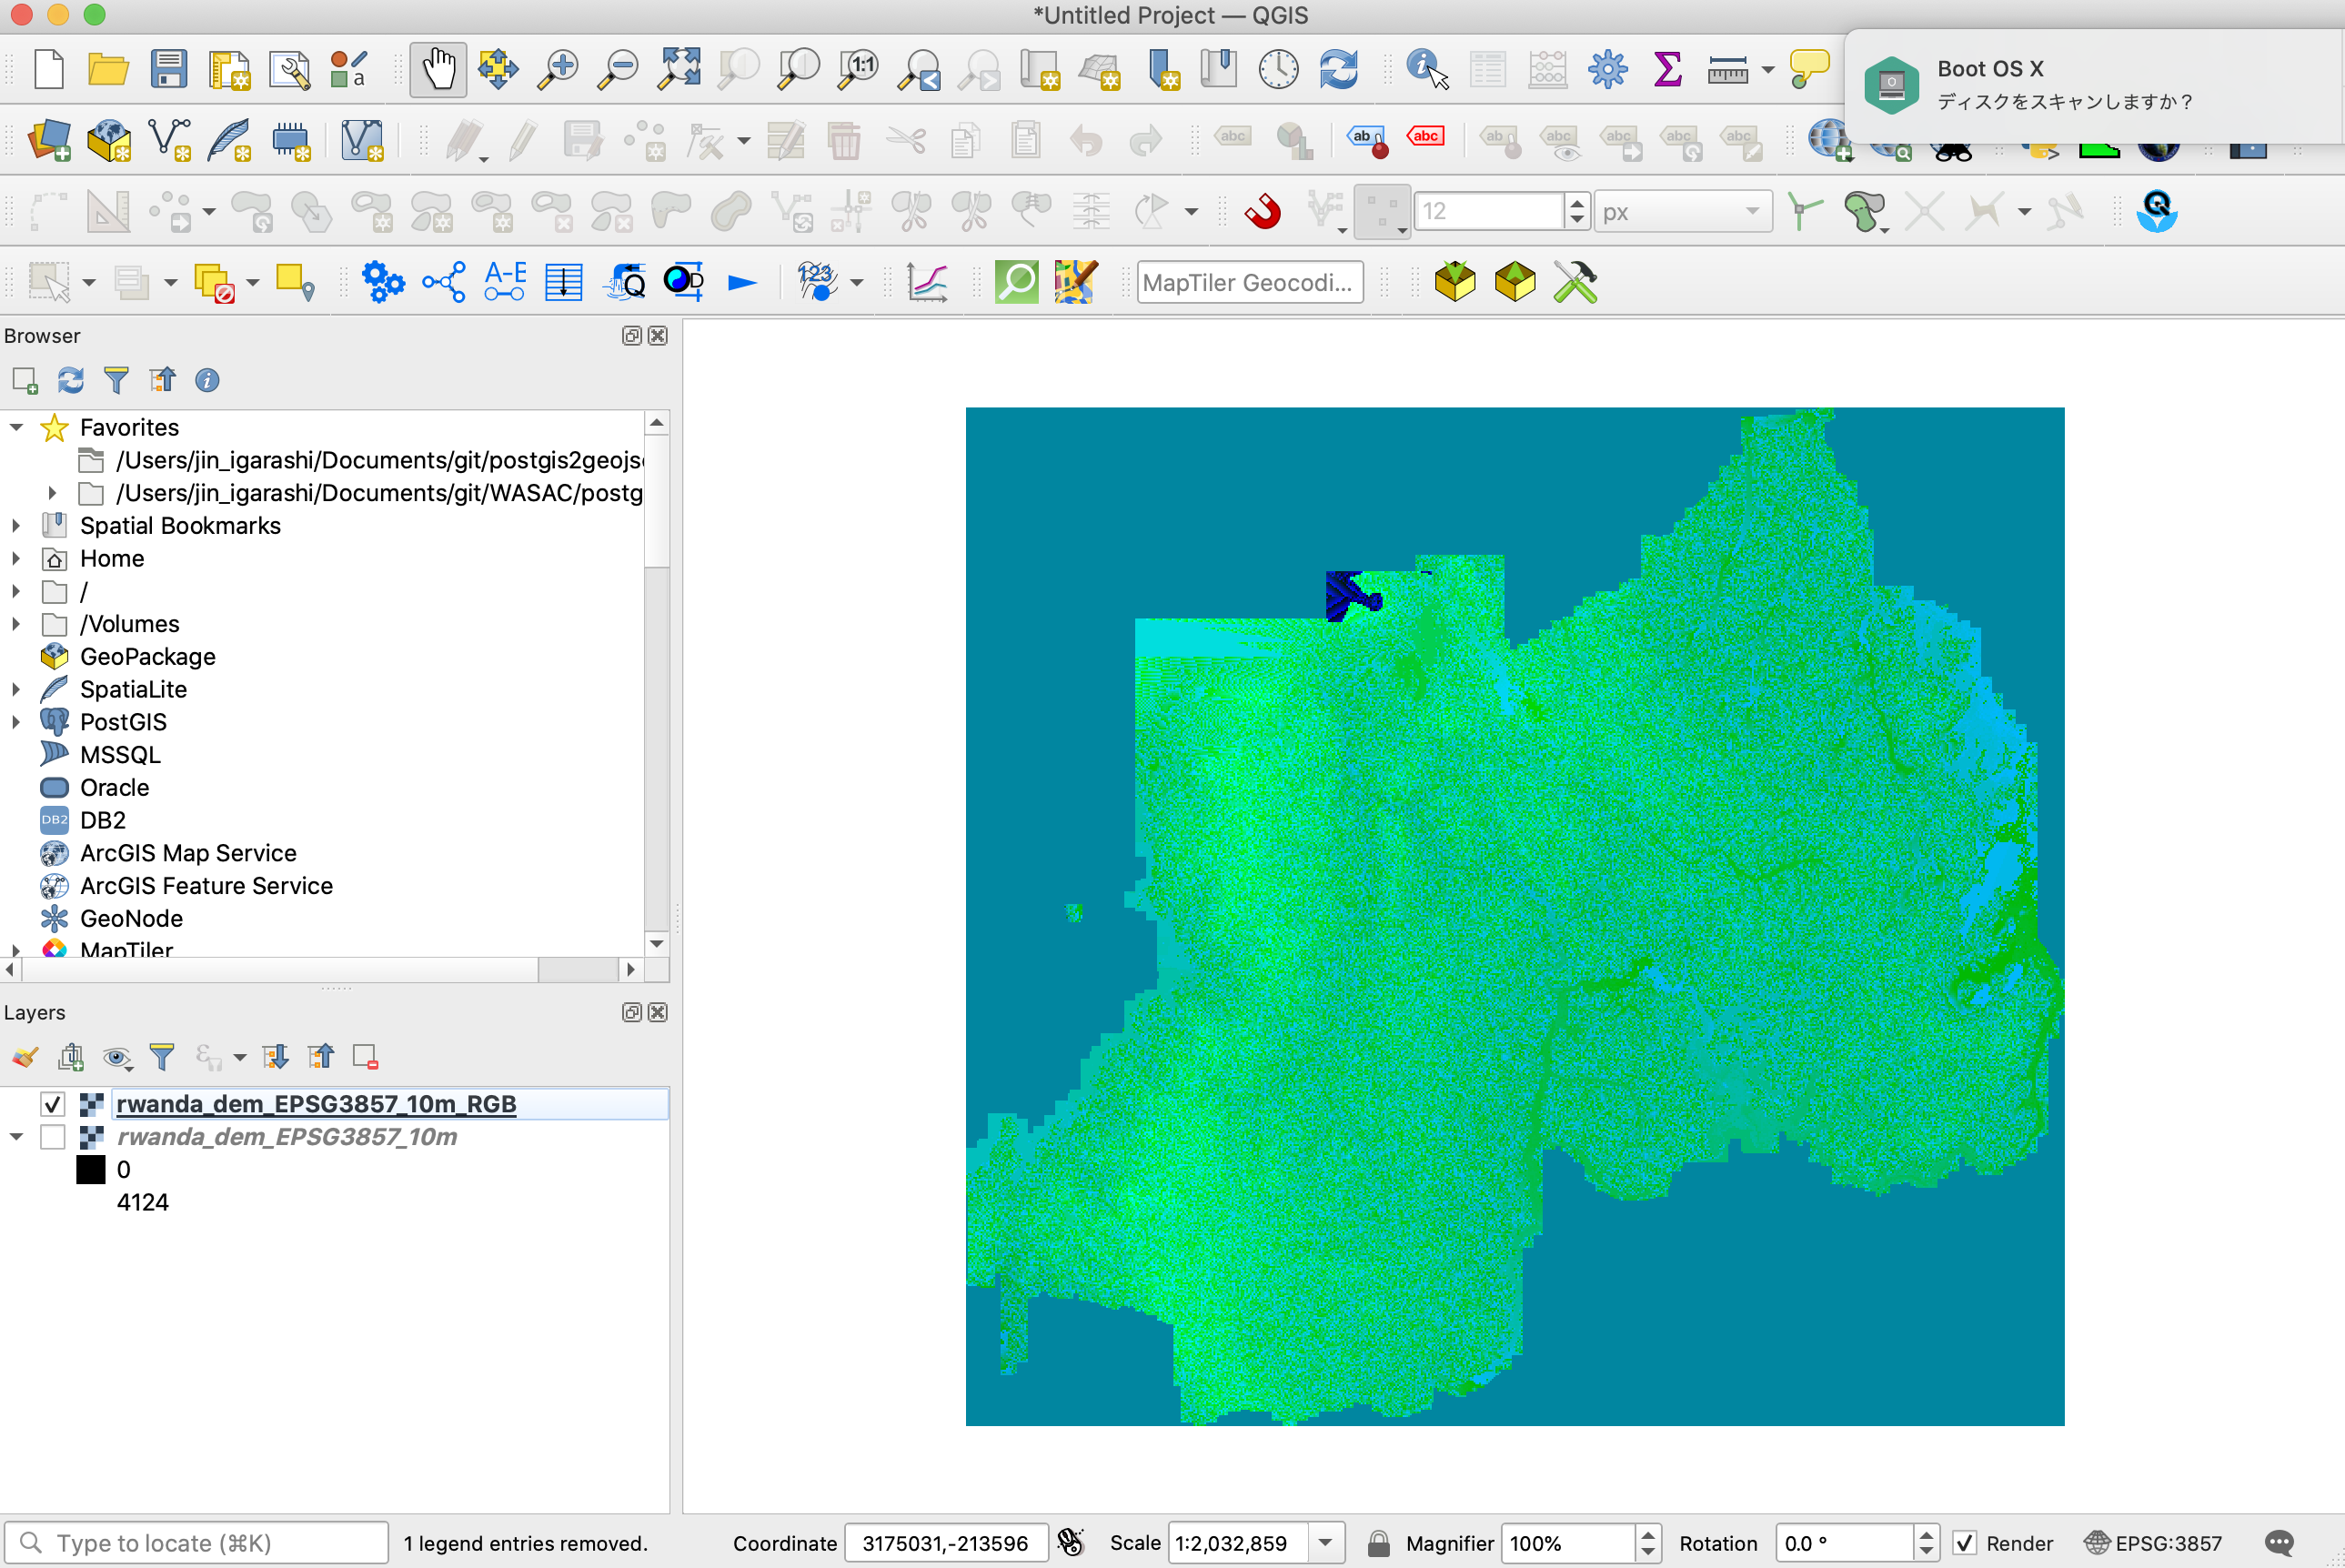Collapse the rwanda_dem_EPSG3857_10m layer legend
Viewport: 2345px width, 1568px height.
point(17,1137)
